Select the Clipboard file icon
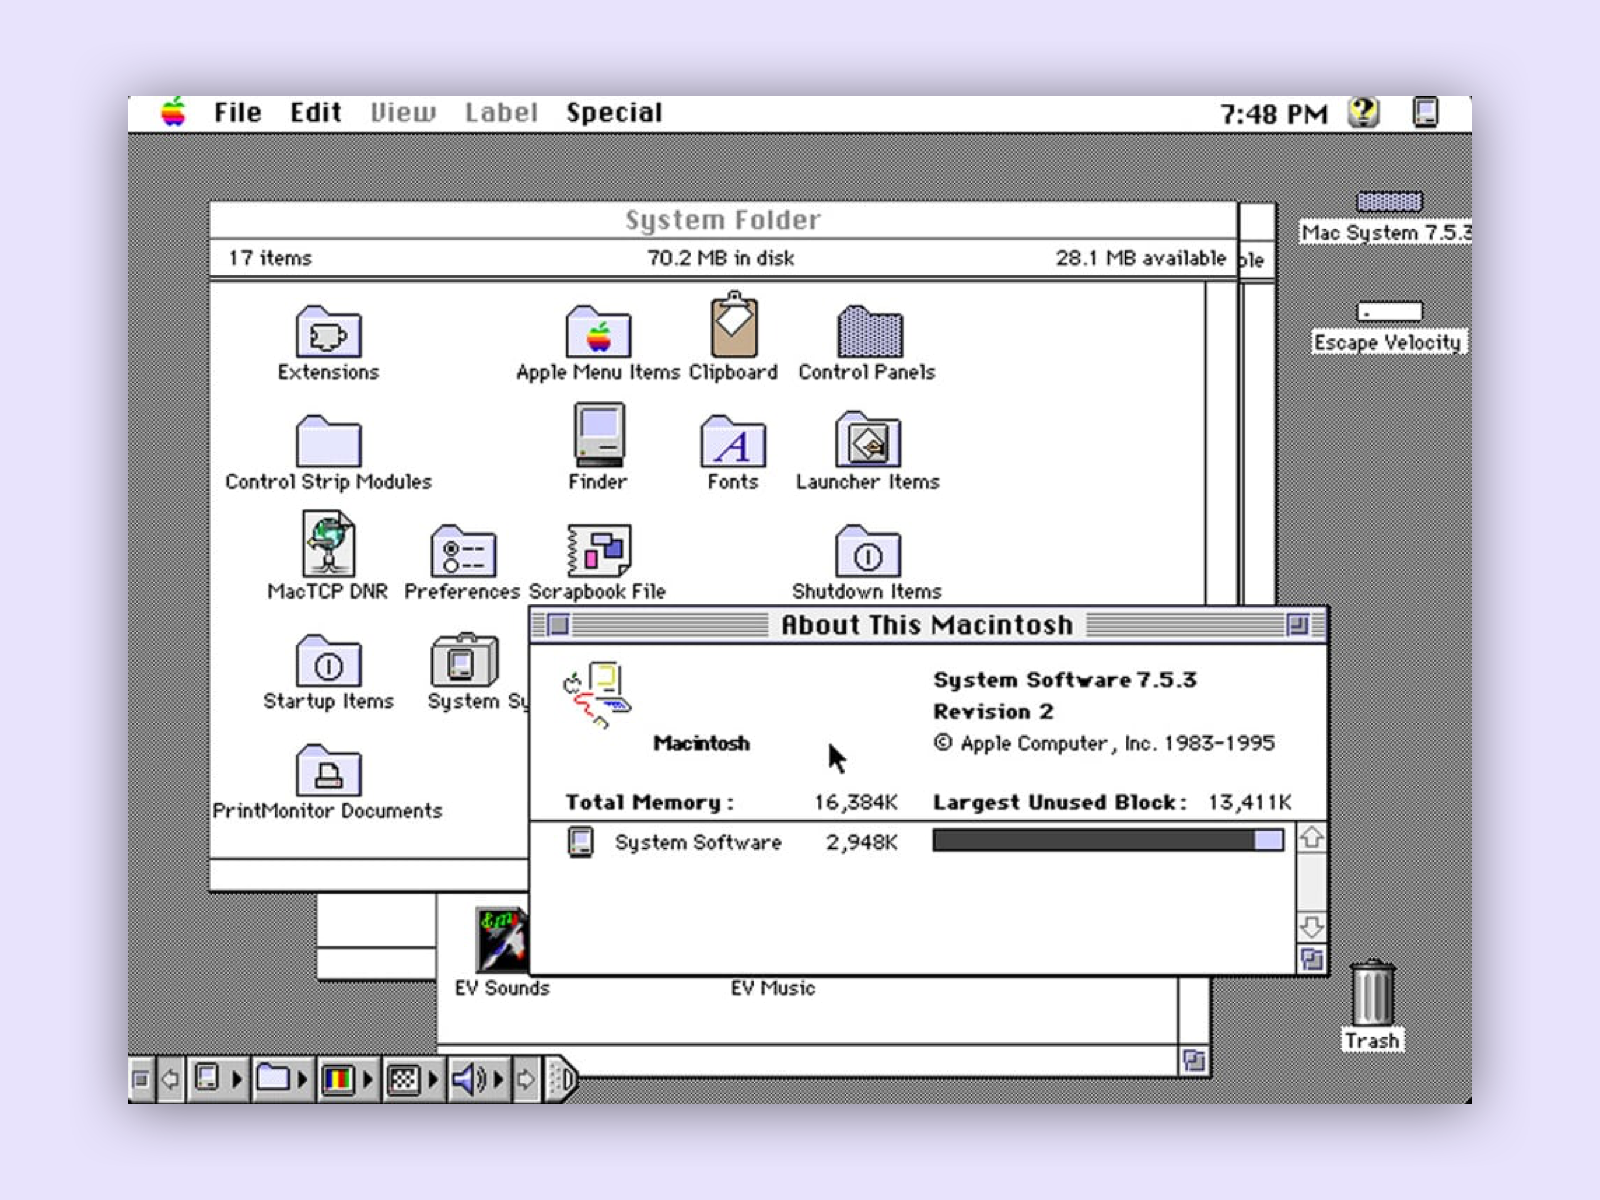Viewport: 1600px width, 1200px height. 733,326
